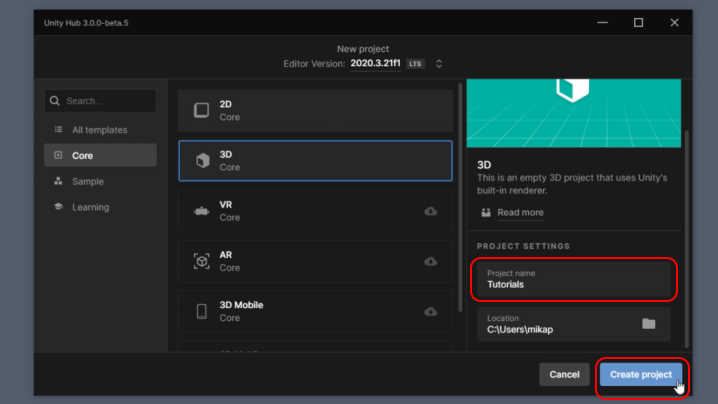Click the Read more people icon
718x404 pixels.
[486, 212]
